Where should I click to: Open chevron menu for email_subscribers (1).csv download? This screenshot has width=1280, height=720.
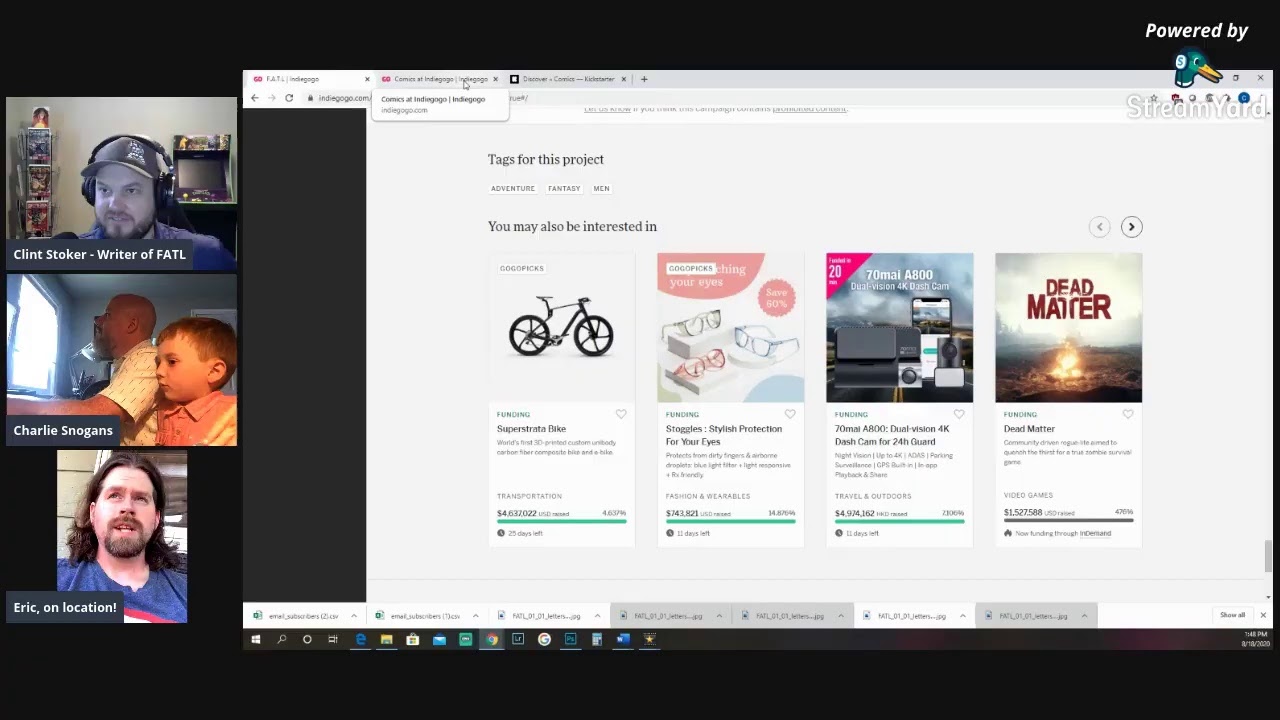point(475,616)
